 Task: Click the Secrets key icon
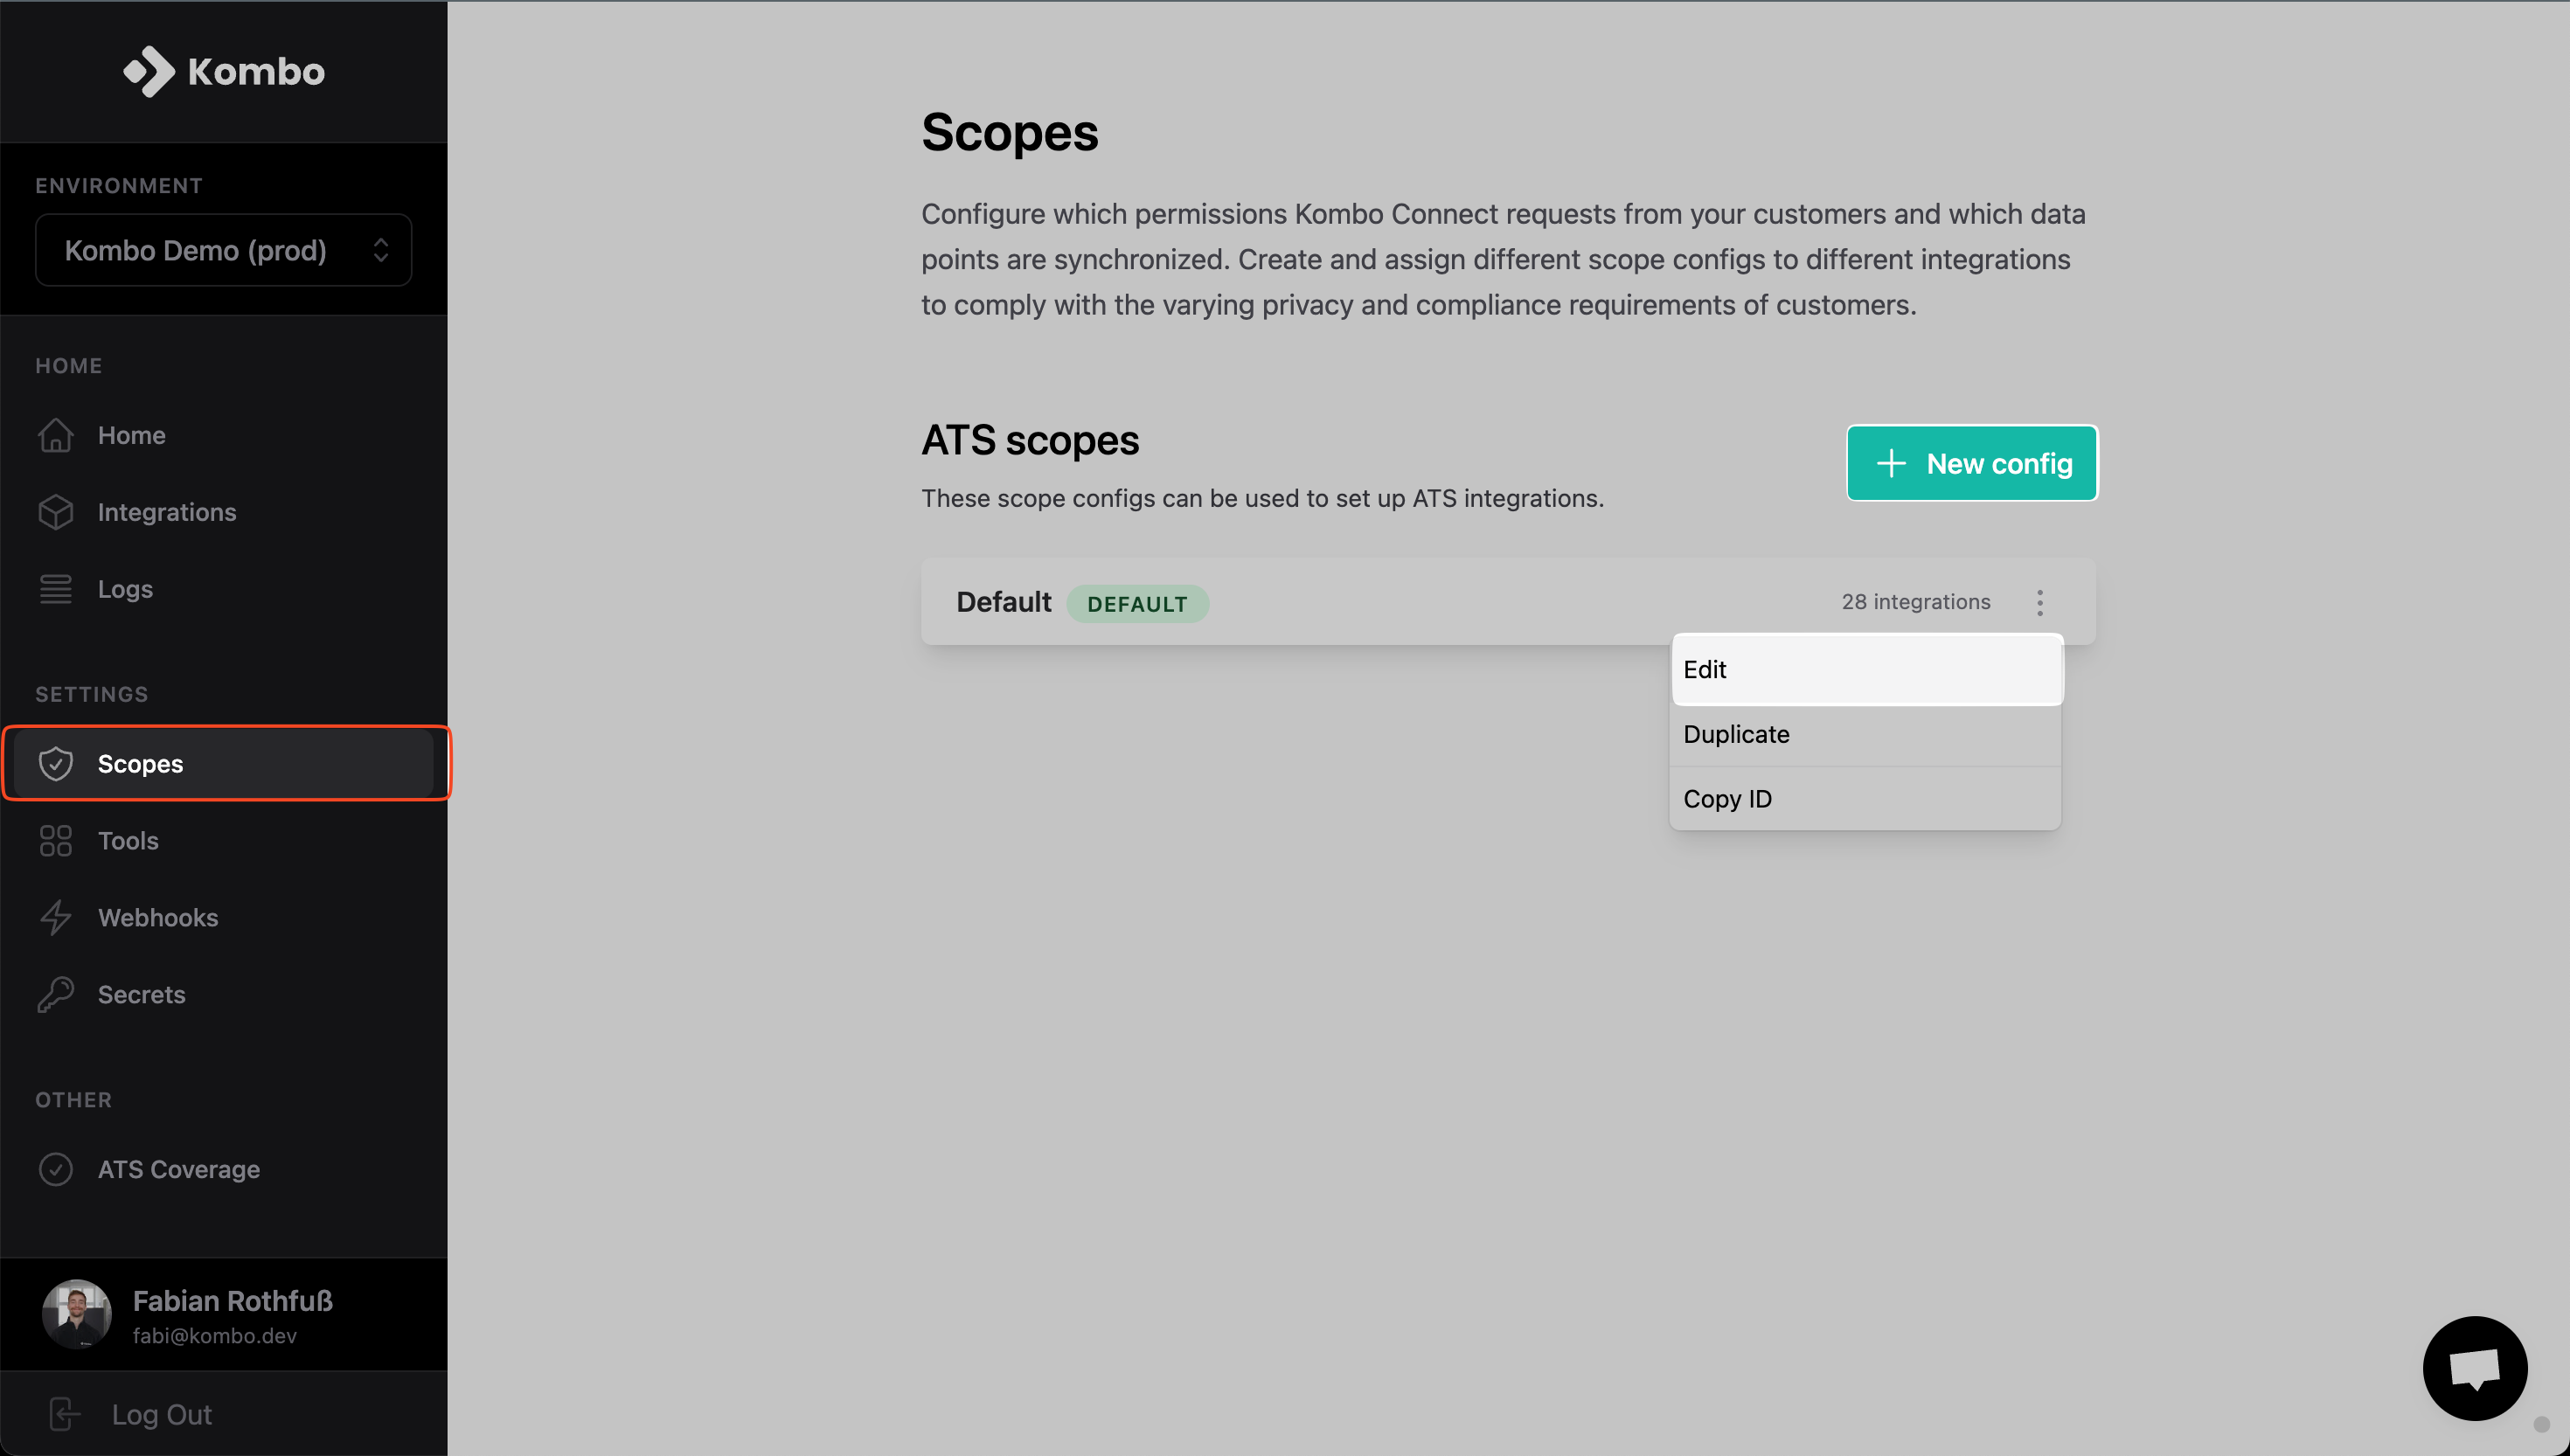(56, 995)
